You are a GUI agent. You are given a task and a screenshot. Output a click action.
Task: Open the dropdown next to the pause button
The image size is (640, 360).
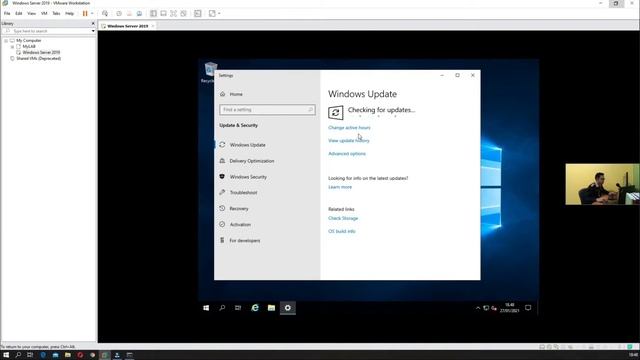pyautogui.click(x=92, y=13)
